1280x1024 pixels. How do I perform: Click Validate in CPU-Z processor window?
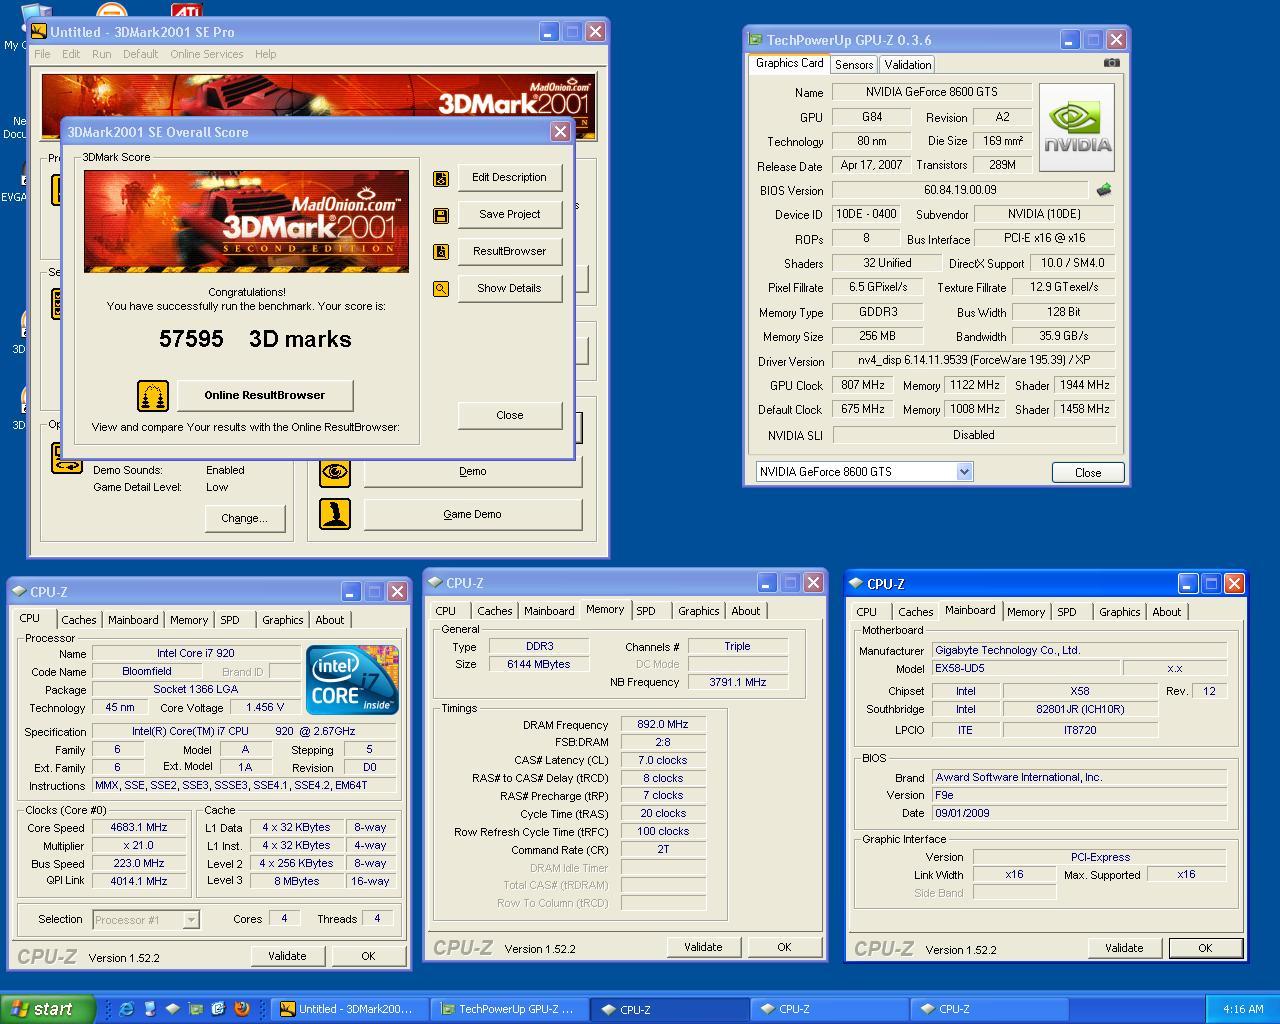coord(287,956)
